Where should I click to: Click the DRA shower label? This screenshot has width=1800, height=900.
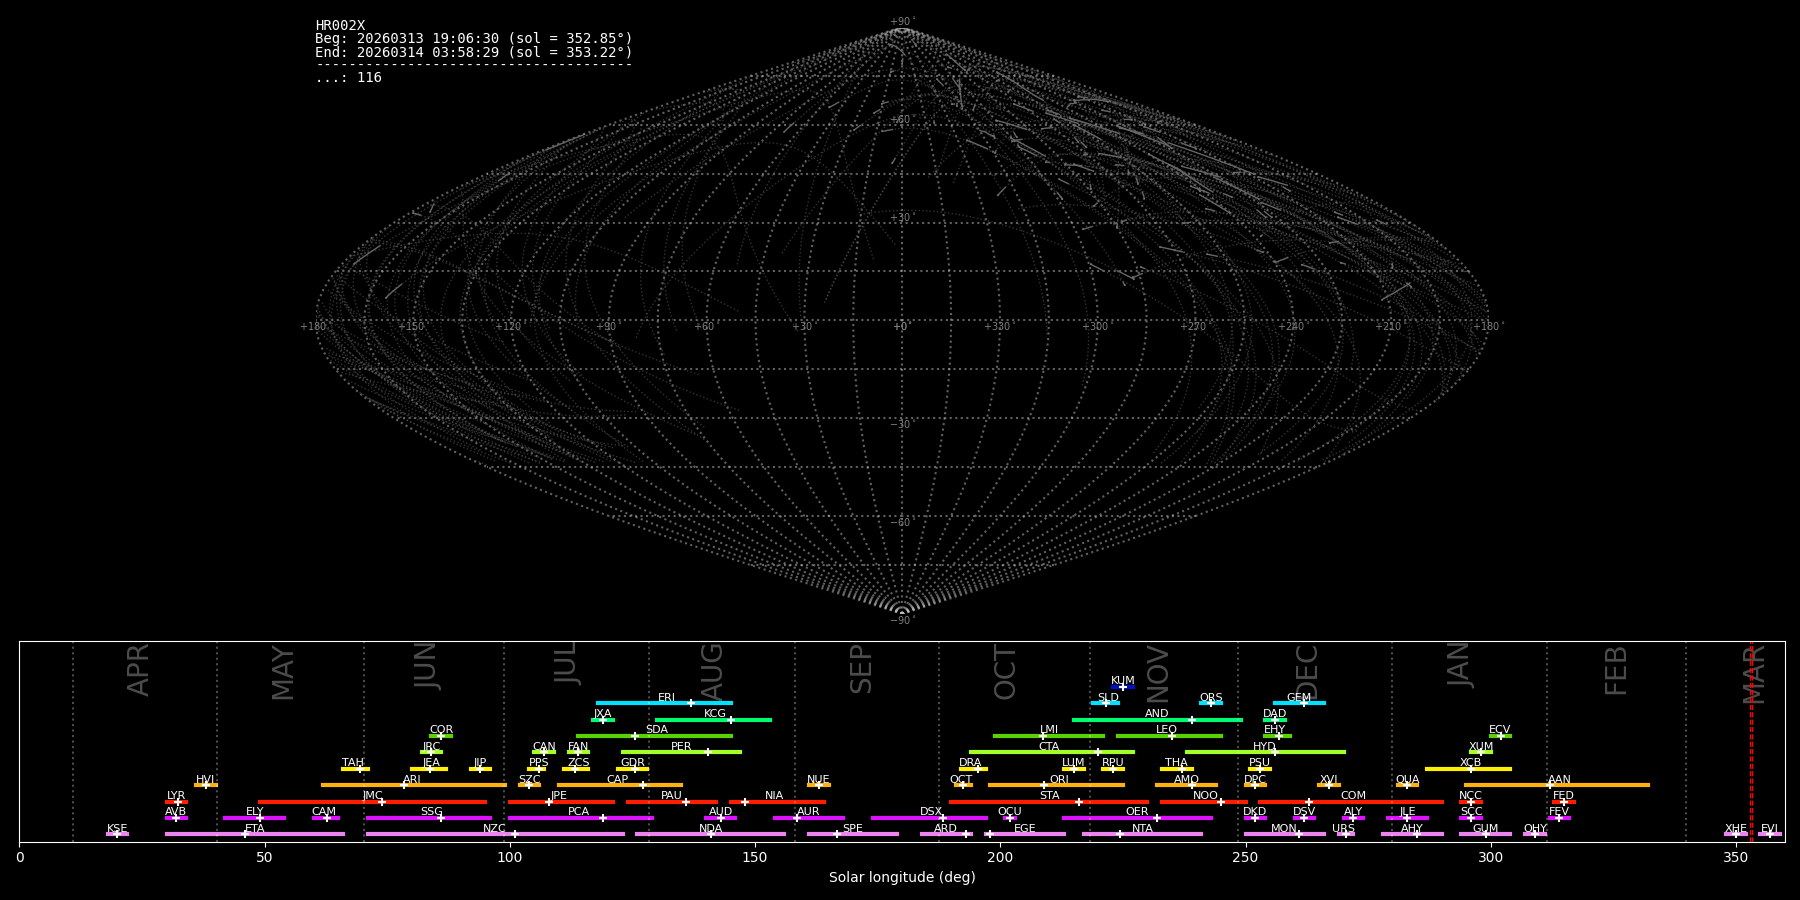pos(970,763)
